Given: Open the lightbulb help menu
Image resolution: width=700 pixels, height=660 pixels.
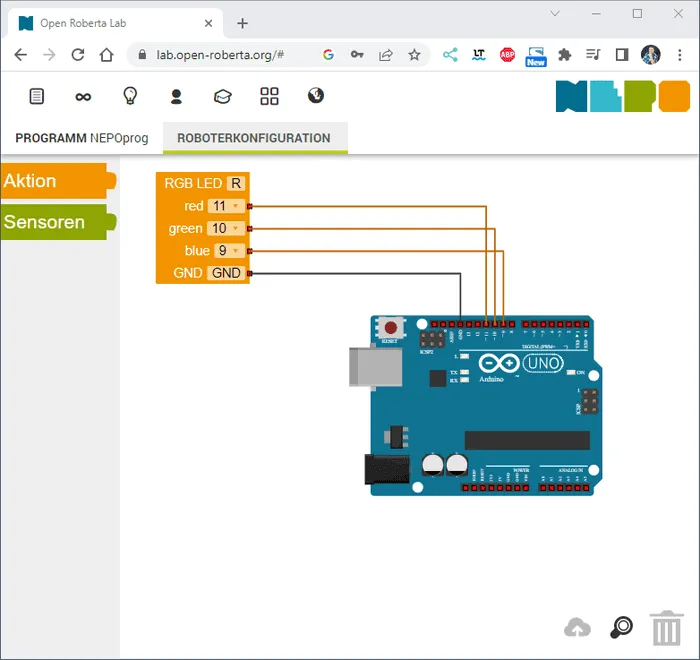Looking at the screenshot, I should coord(129,96).
